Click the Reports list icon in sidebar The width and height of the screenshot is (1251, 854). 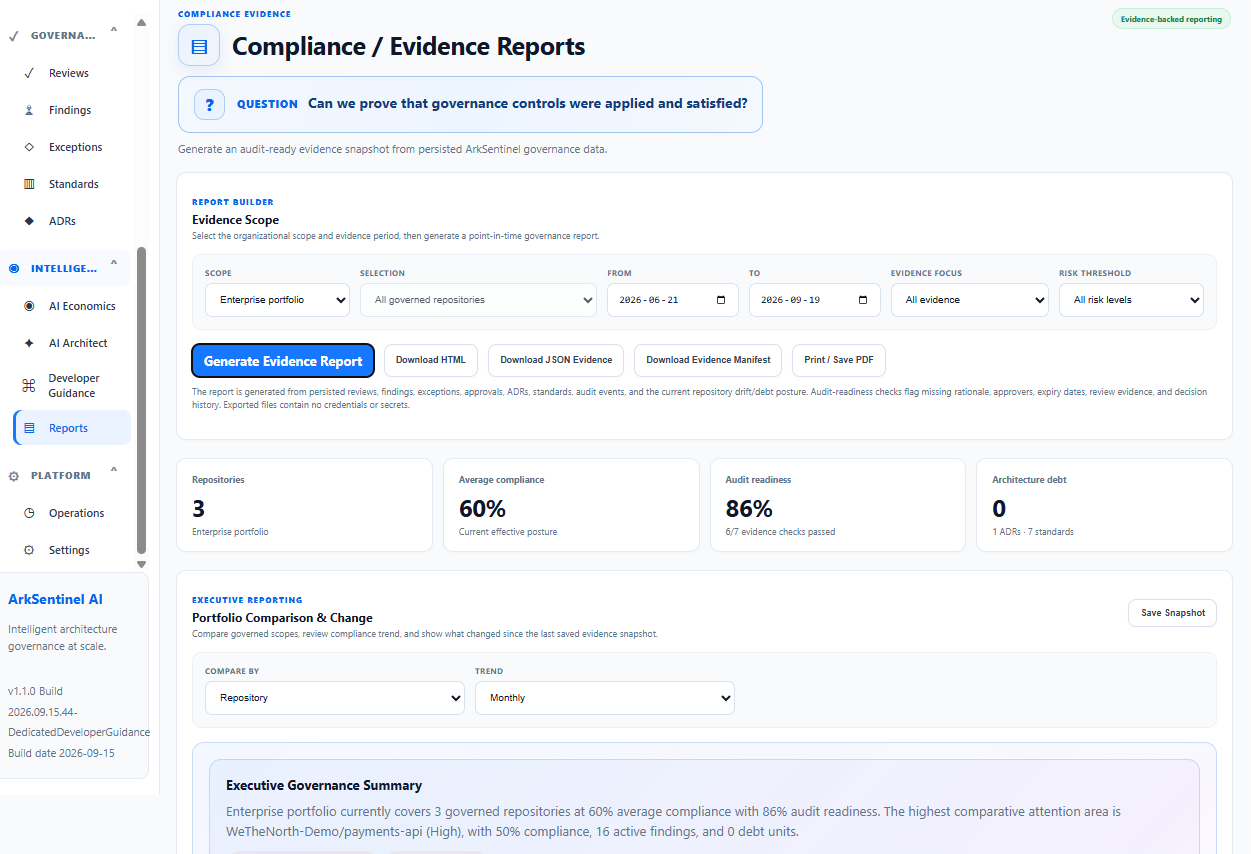tap(29, 428)
